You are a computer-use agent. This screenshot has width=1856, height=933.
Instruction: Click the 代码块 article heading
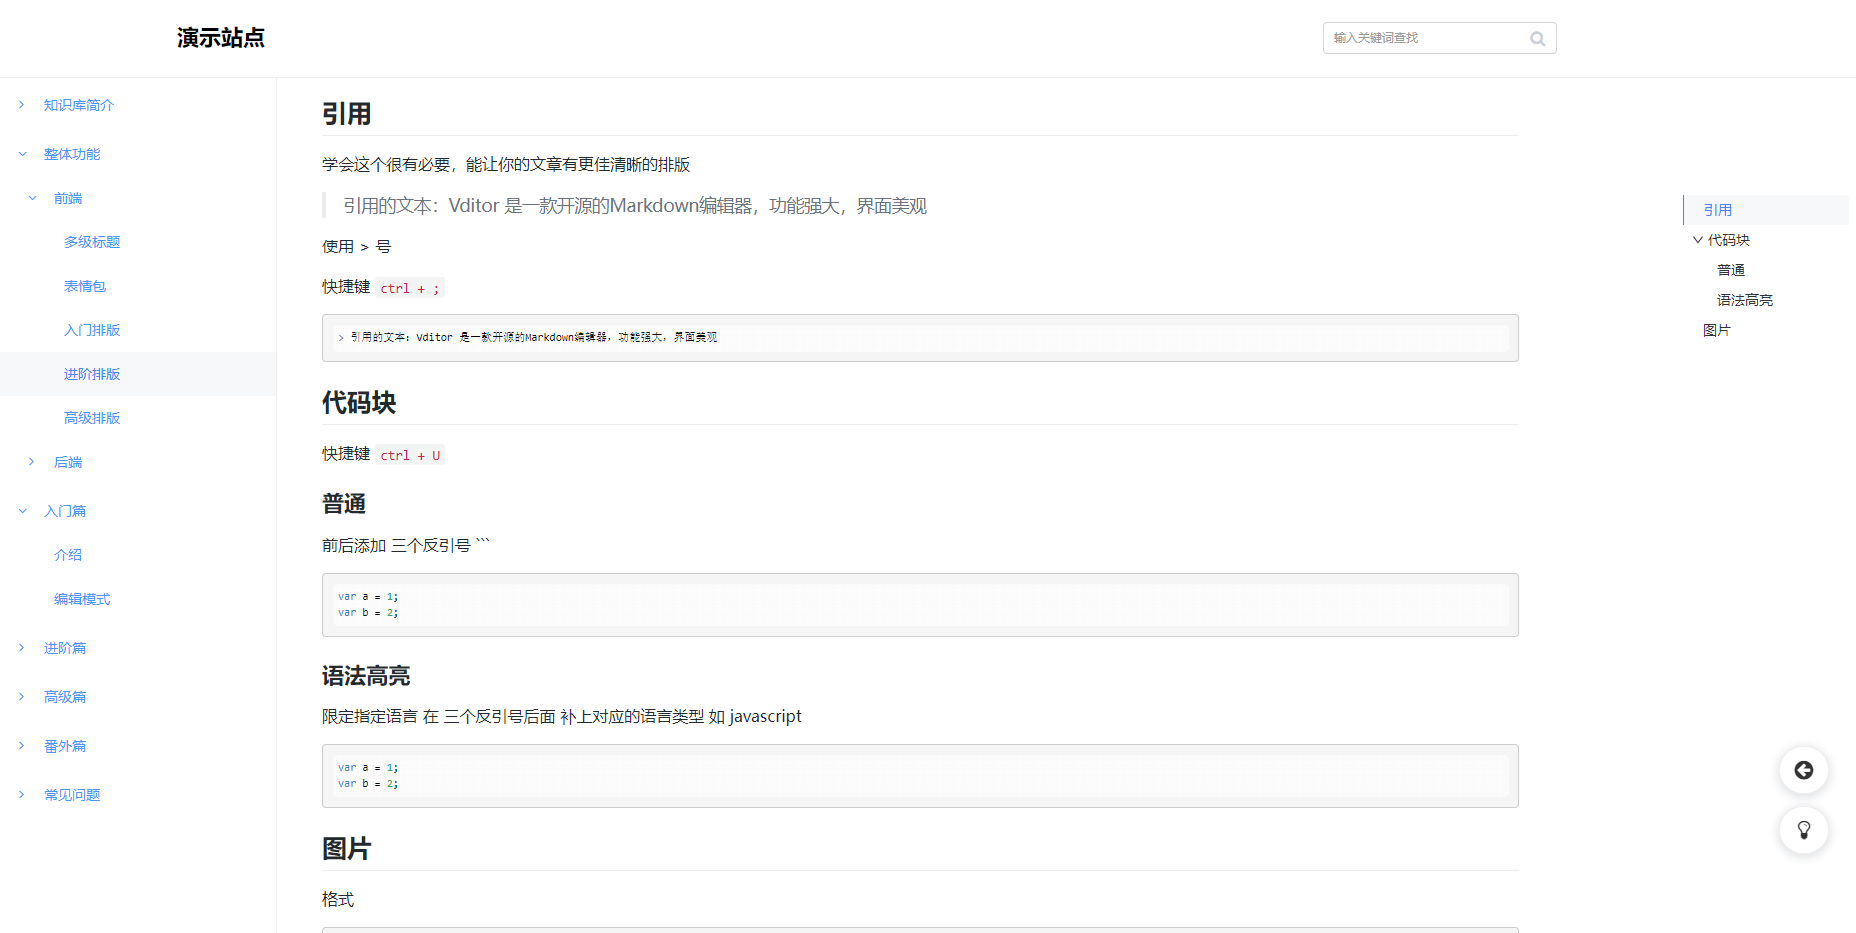coord(359,403)
